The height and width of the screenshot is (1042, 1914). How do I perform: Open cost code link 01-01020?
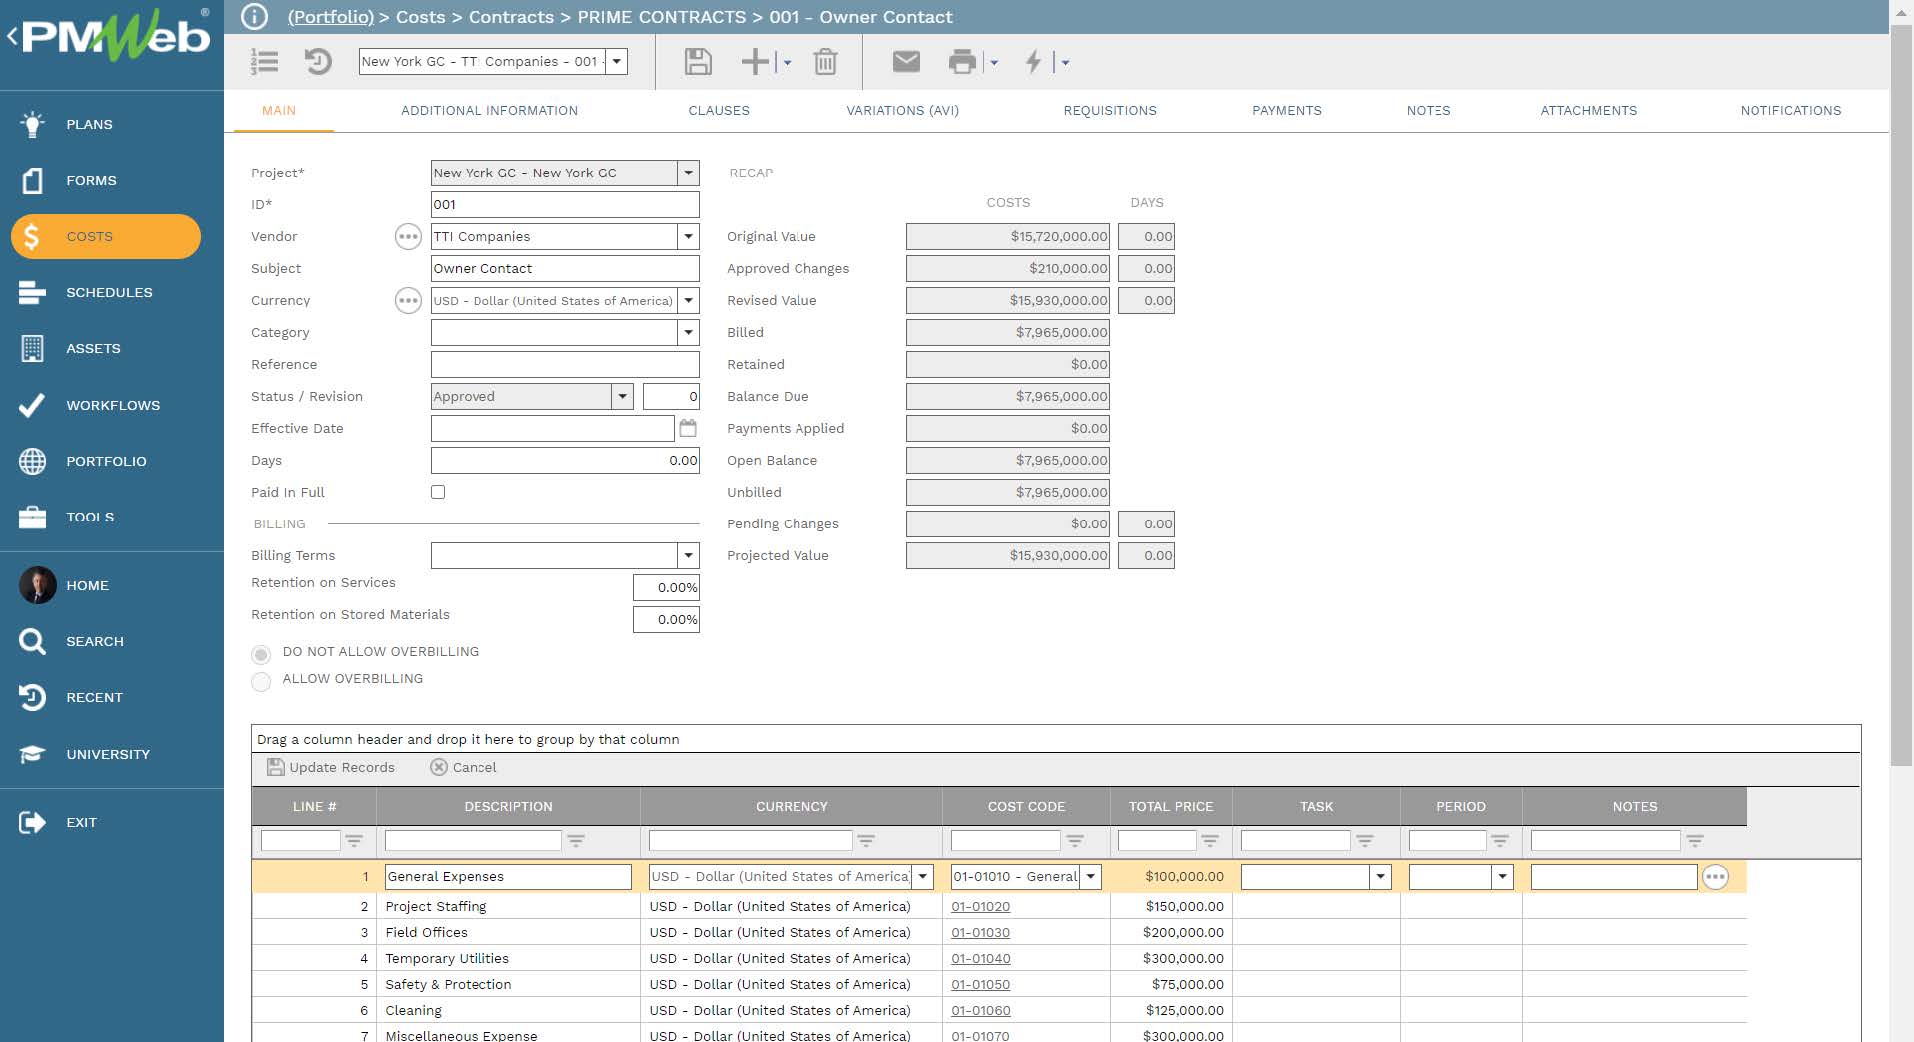click(980, 907)
